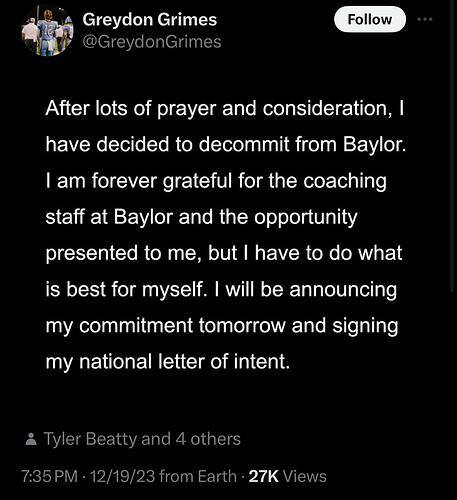Click the Views label beside 27K

305,476
